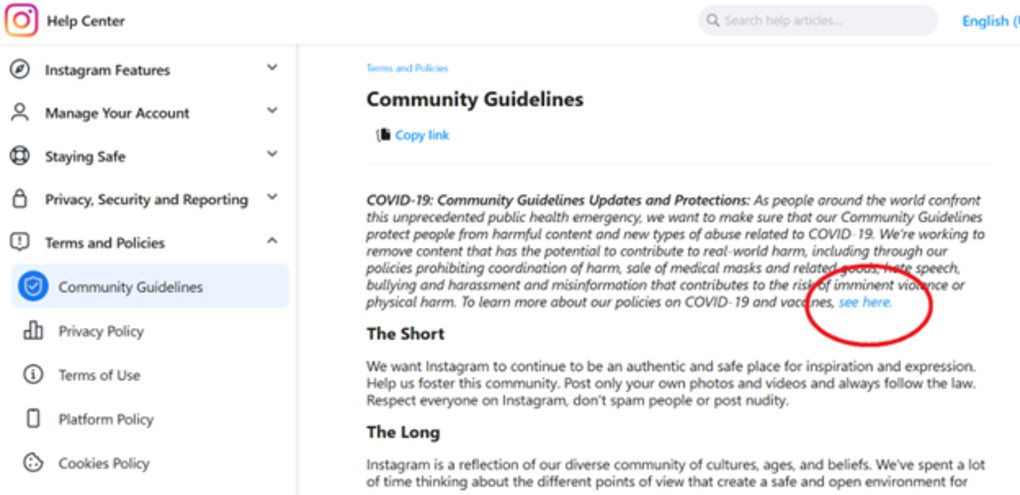Click the Instagram logo icon

click(21, 21)
